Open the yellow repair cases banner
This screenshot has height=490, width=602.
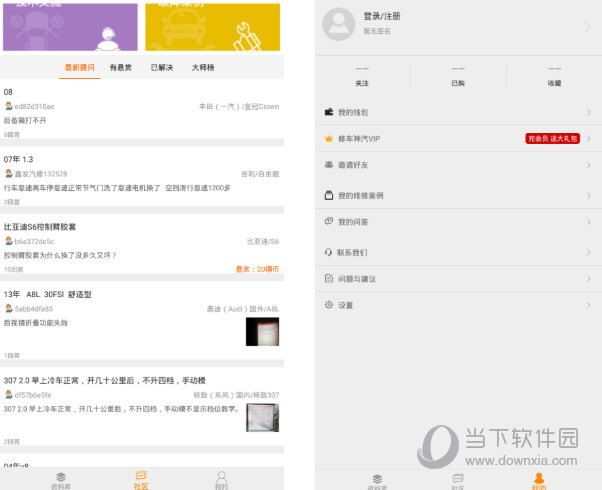tap(212, 26)
